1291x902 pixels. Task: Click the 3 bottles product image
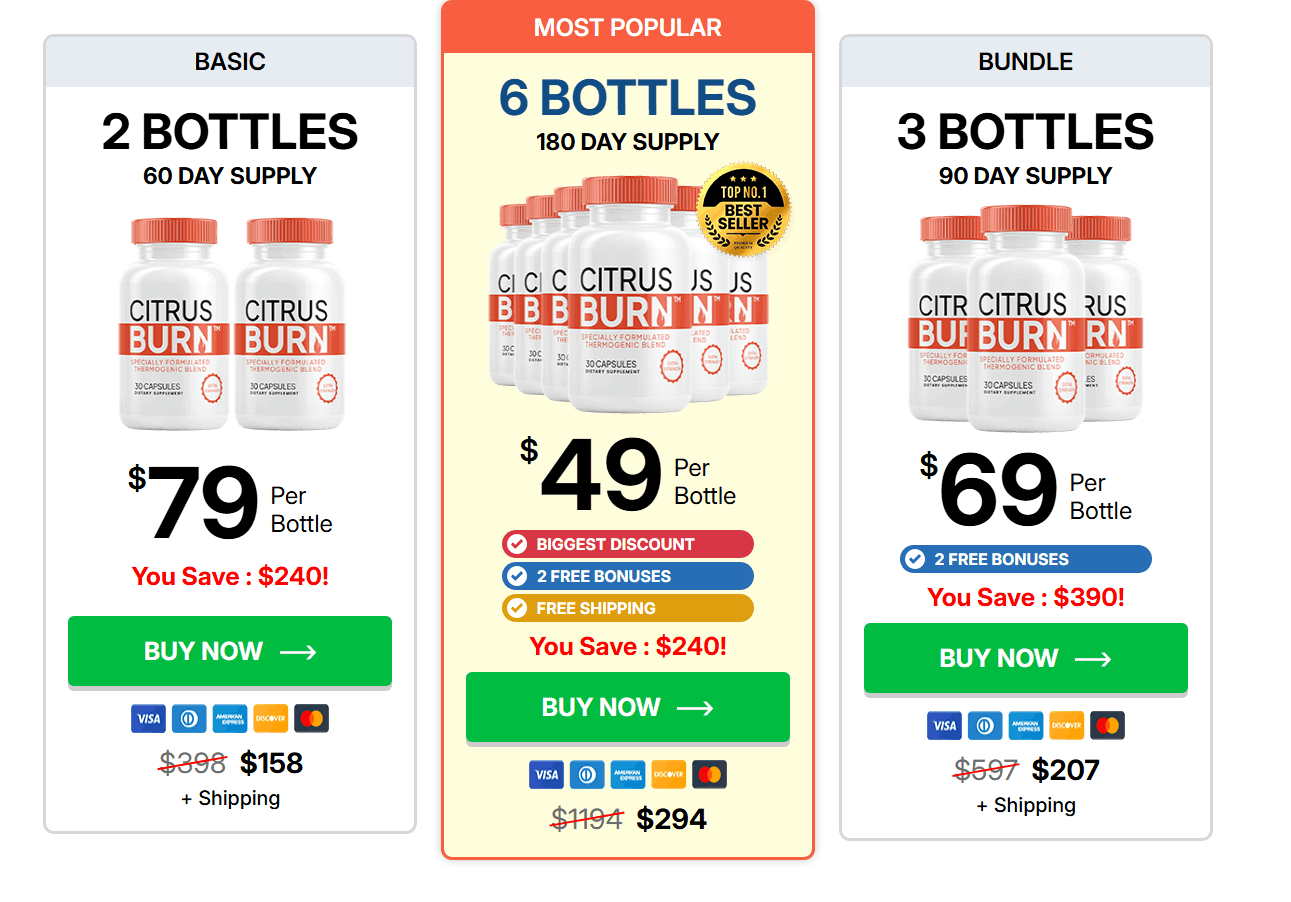pos(1026,317)
